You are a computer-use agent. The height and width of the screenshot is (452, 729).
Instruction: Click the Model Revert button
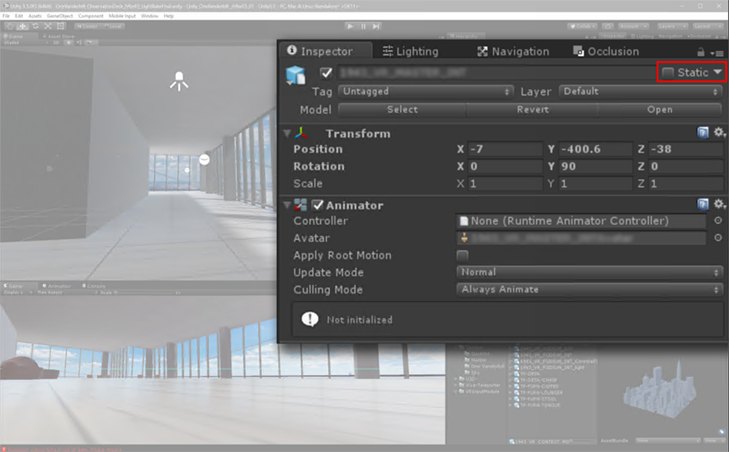[x=533, y=110]
